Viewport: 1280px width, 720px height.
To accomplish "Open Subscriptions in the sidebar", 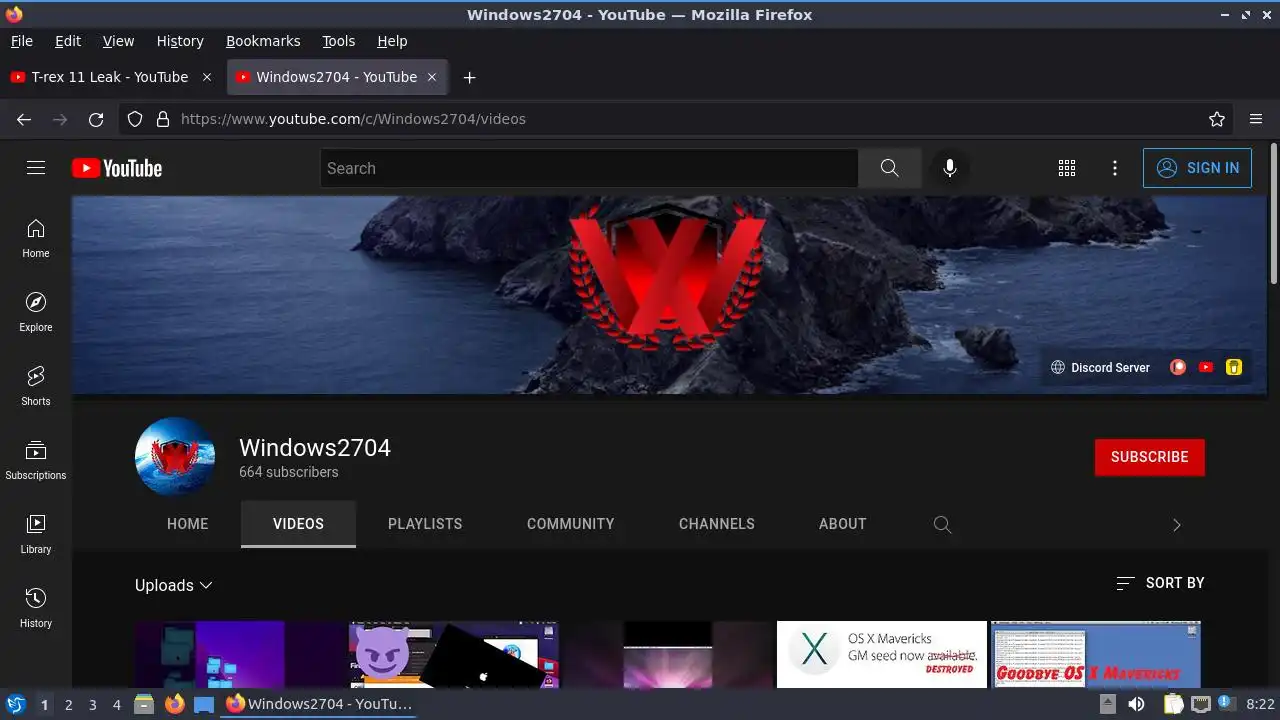I will (36, 461).
